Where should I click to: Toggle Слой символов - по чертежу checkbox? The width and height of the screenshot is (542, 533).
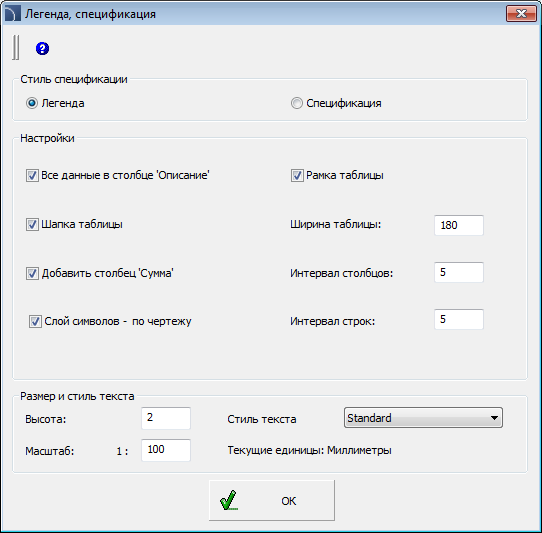tap(35, 322)
